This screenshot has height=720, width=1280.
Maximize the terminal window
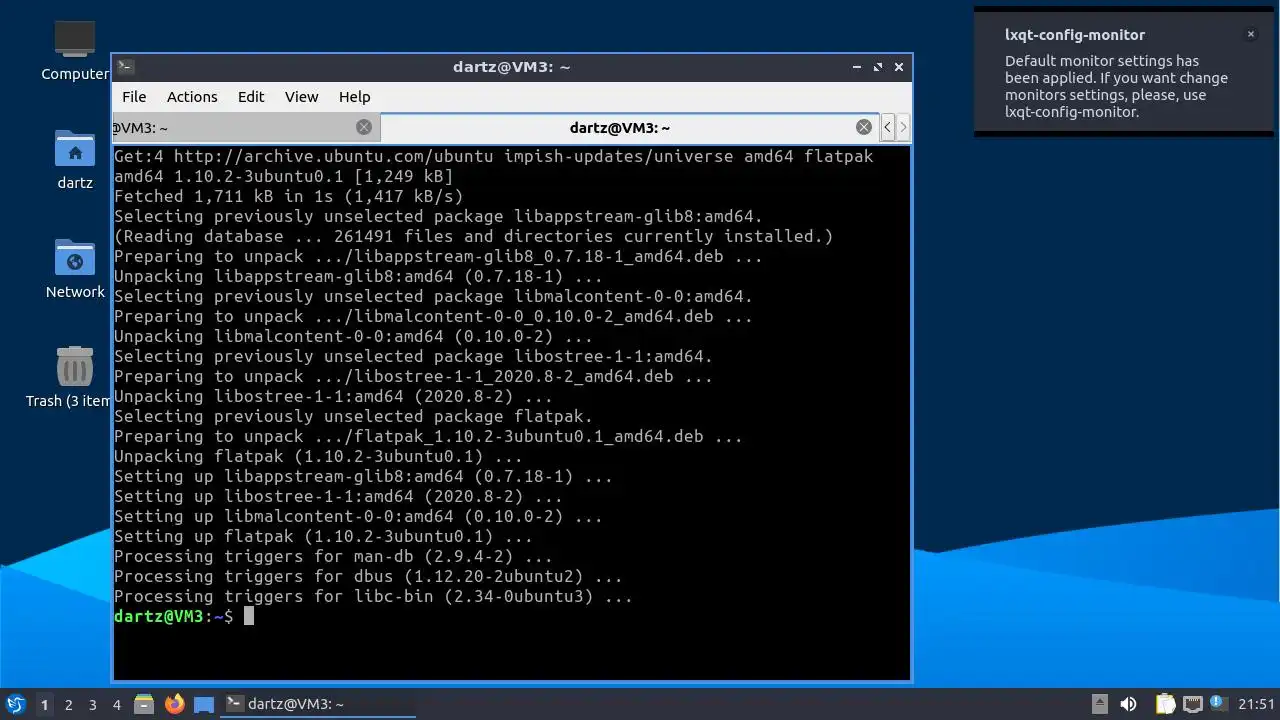click(878, 67)
